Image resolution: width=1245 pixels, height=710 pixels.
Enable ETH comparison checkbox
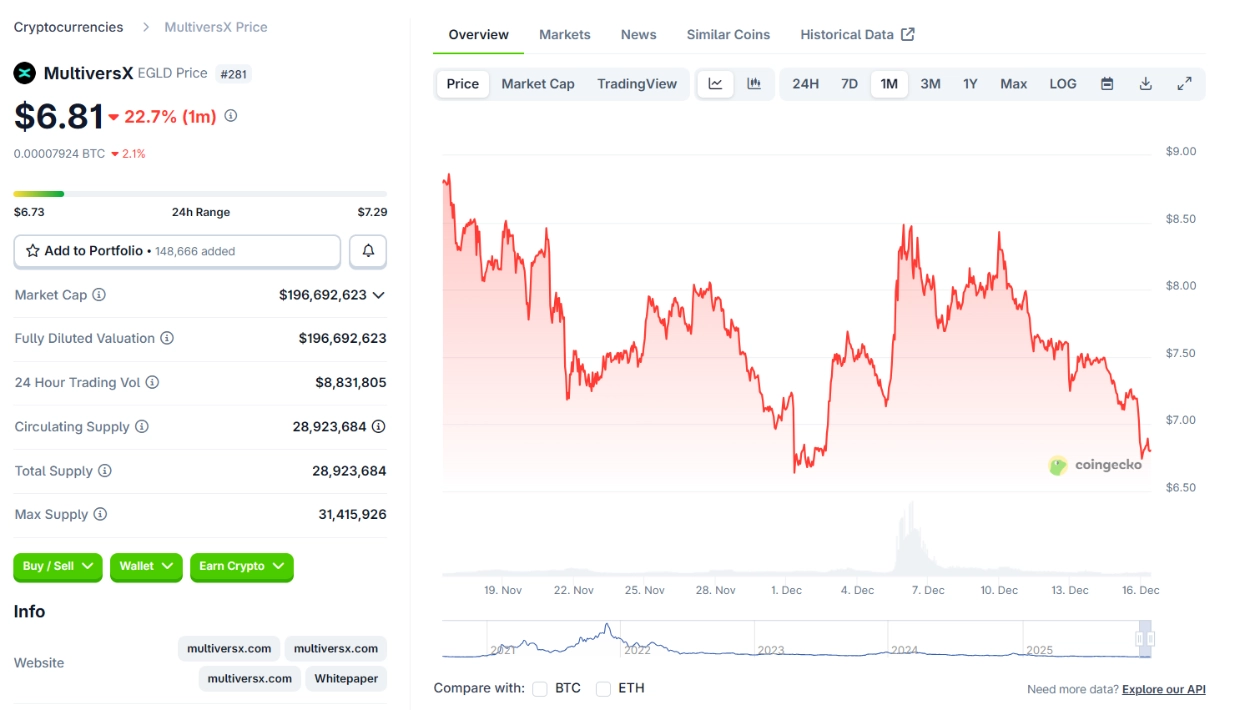(603, 689)
